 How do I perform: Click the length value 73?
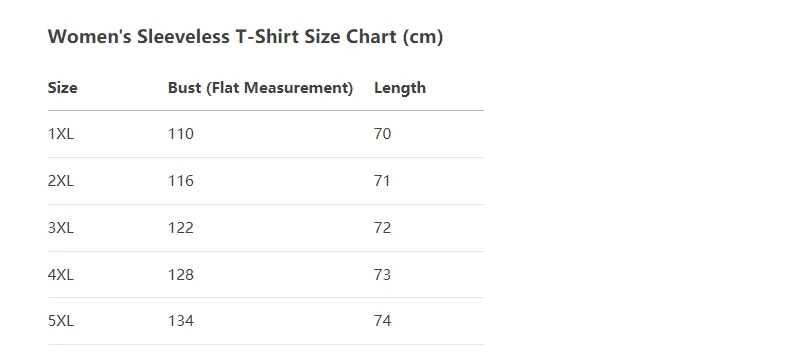(x=382, y=275)
